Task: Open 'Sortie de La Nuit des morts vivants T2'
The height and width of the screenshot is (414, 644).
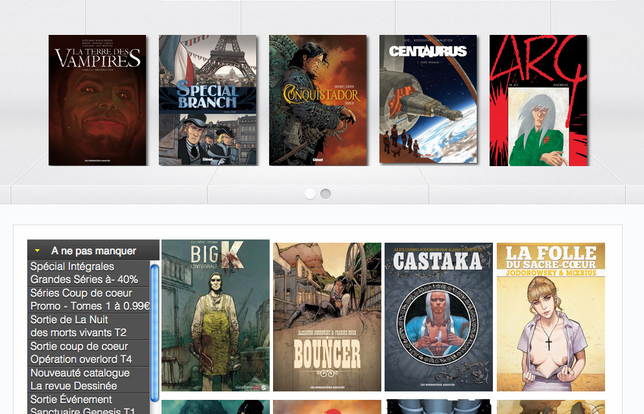Action: 88,326
